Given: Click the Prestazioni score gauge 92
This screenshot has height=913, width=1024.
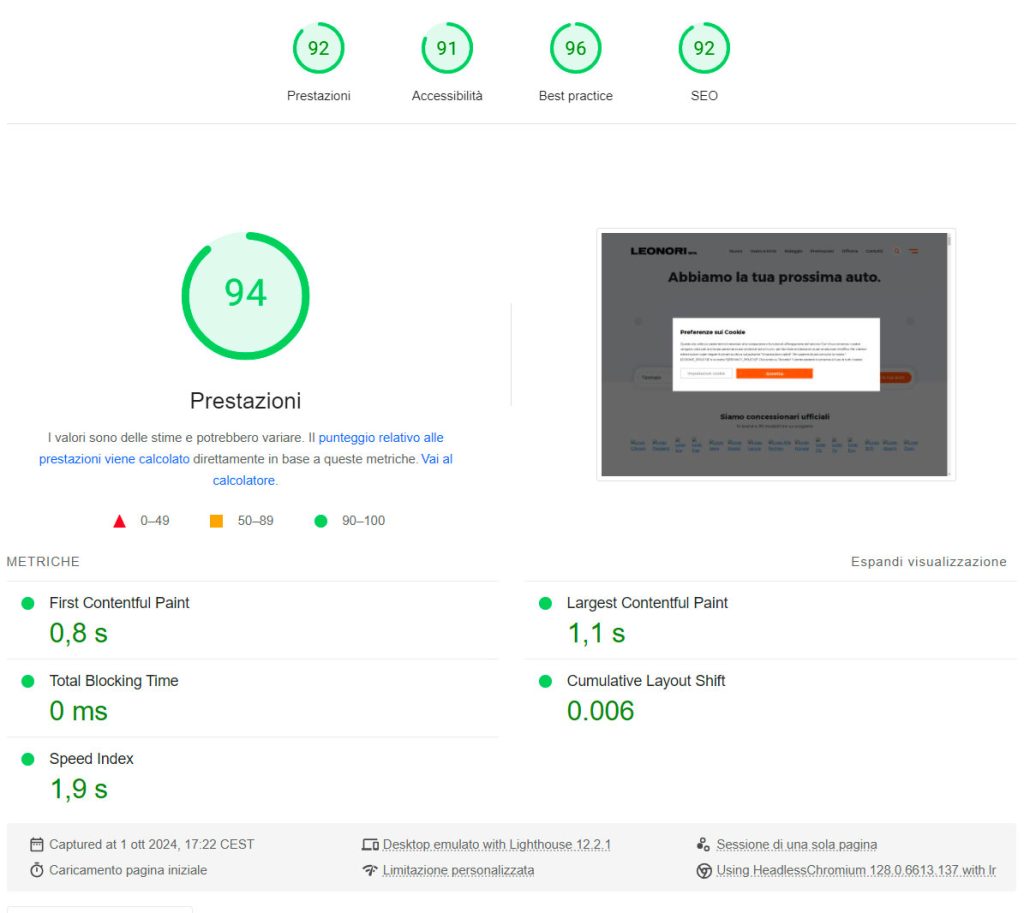Looking at the screenshot, I should 318,49.
